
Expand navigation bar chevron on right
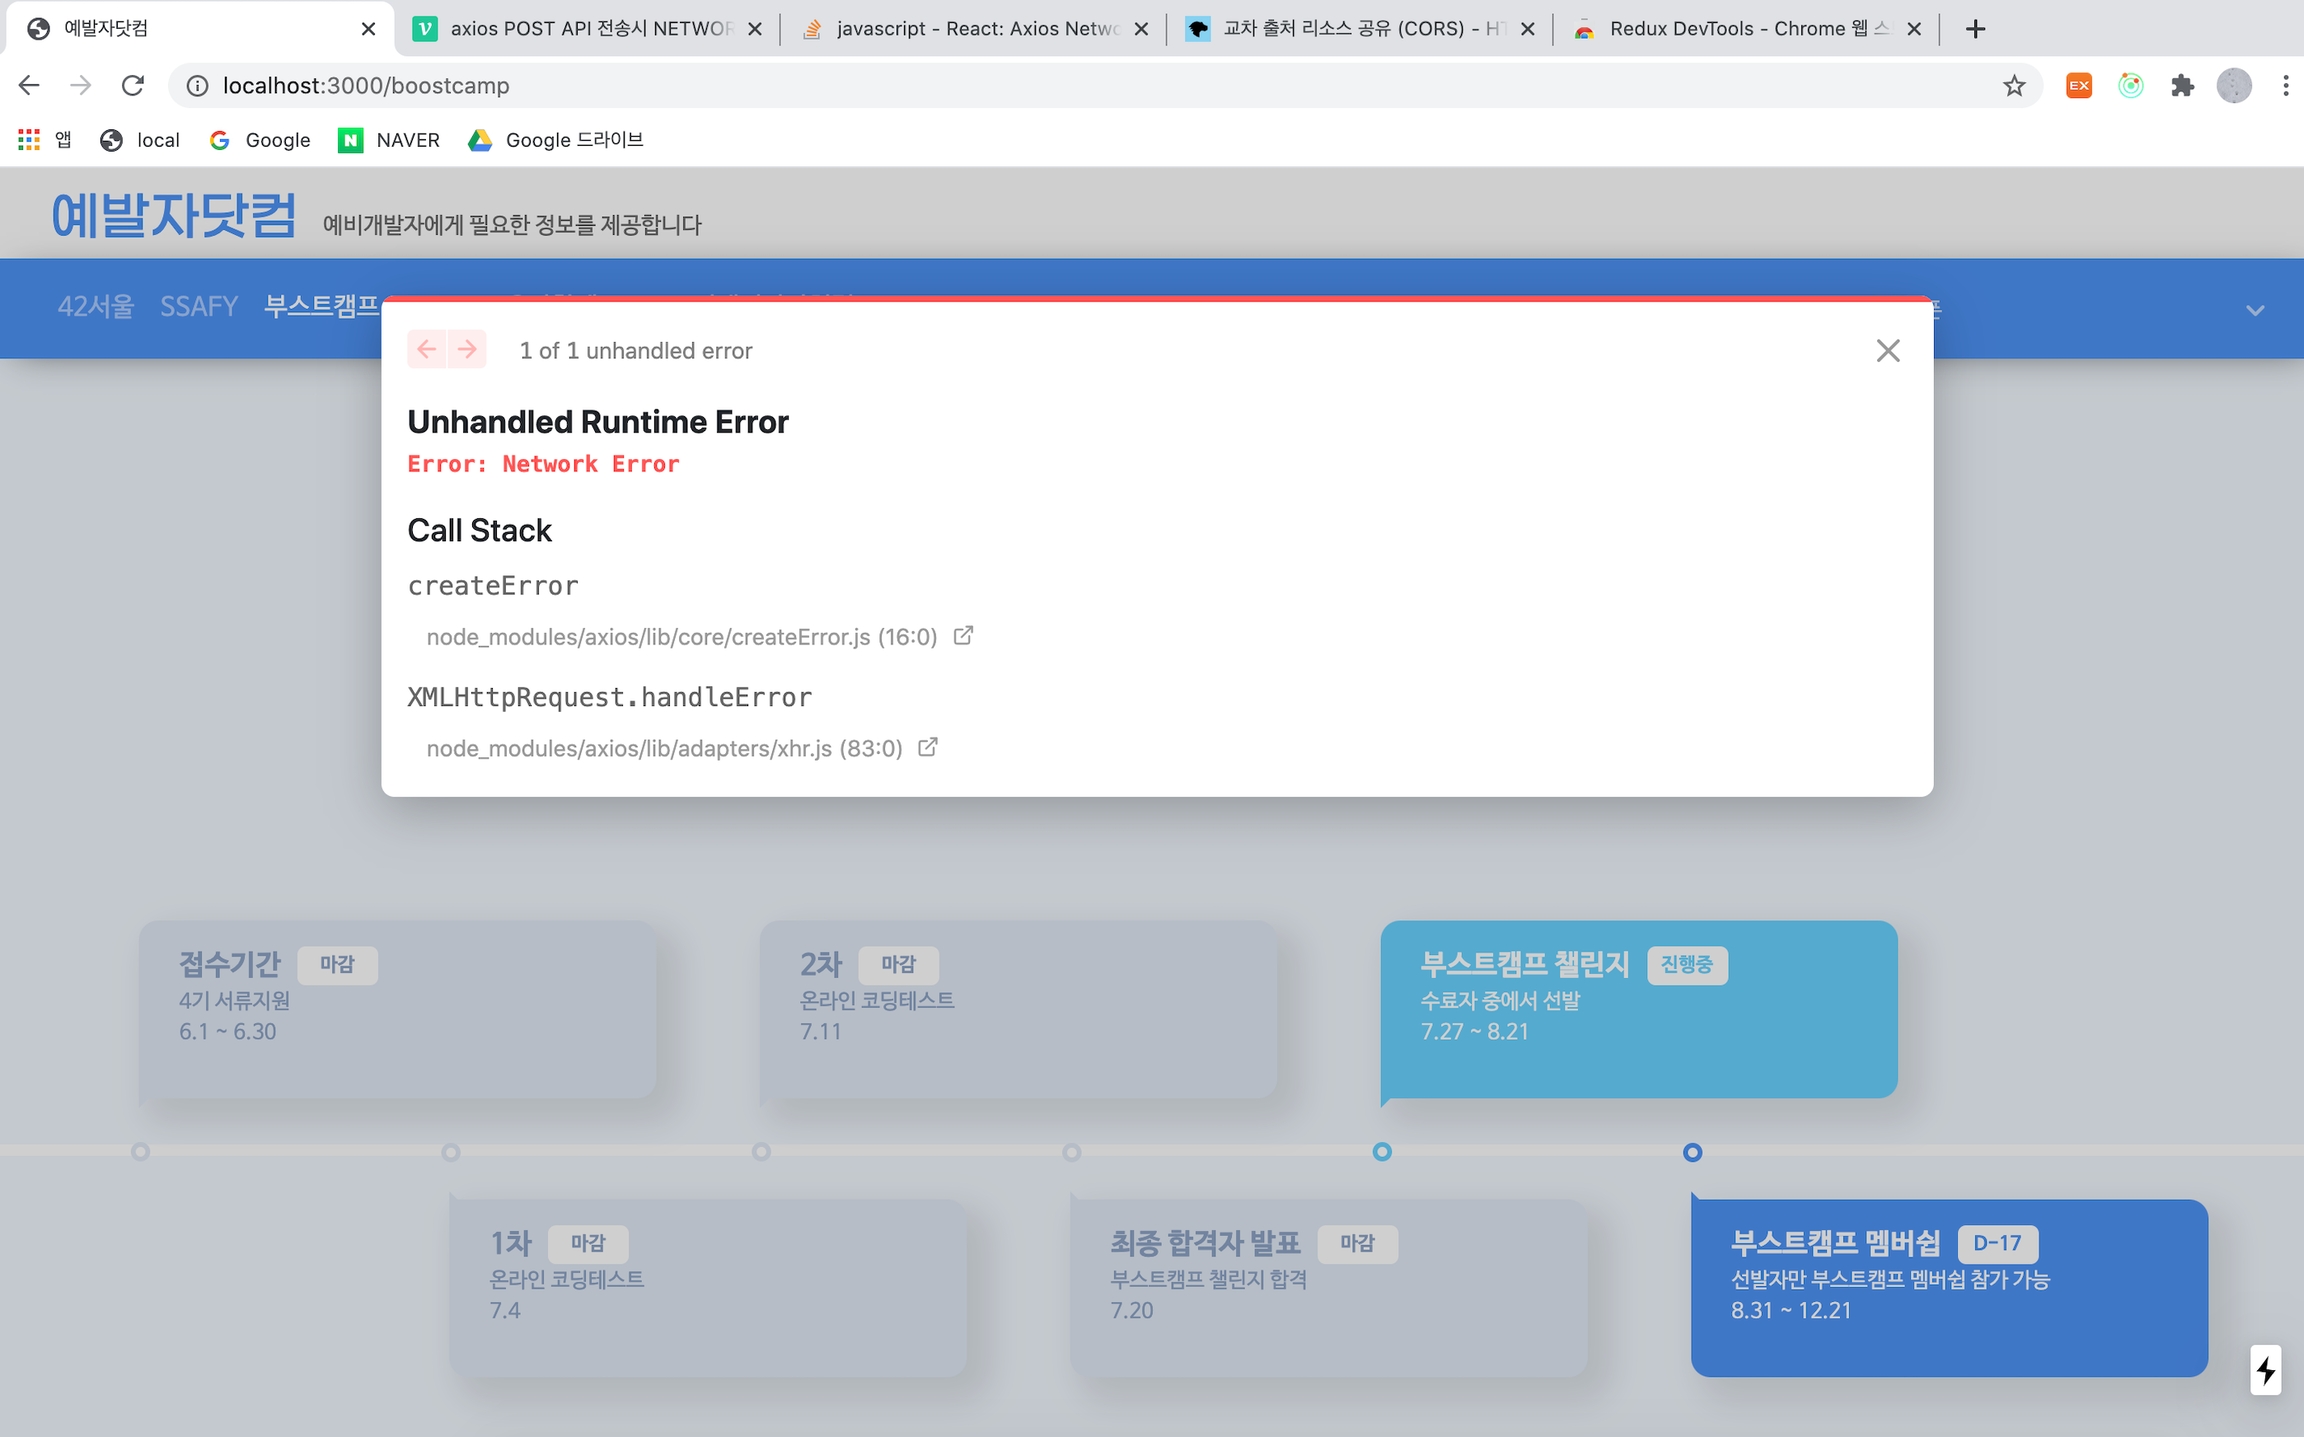[2254, 310]
